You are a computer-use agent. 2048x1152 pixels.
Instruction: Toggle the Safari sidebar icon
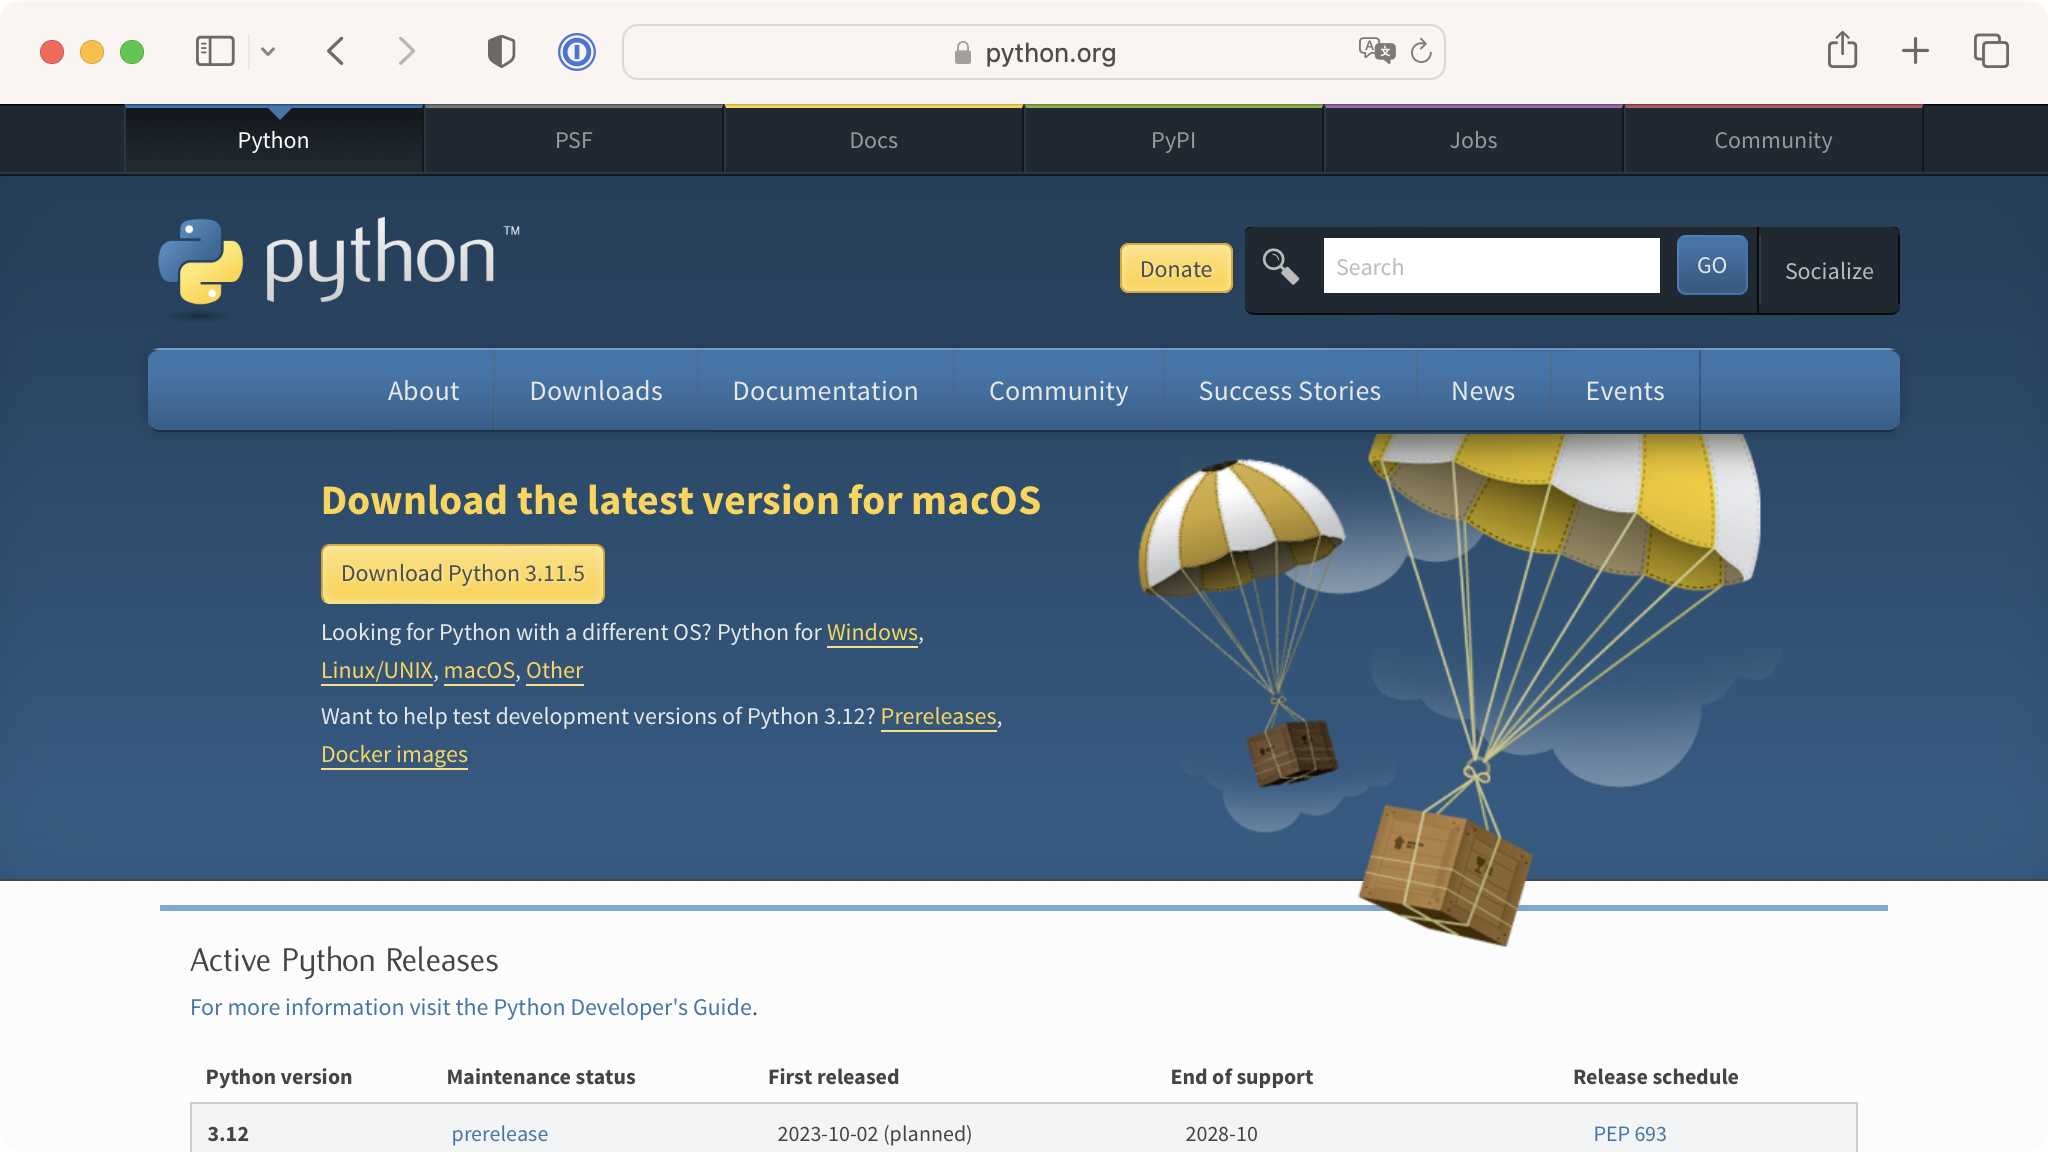(215, 51)
